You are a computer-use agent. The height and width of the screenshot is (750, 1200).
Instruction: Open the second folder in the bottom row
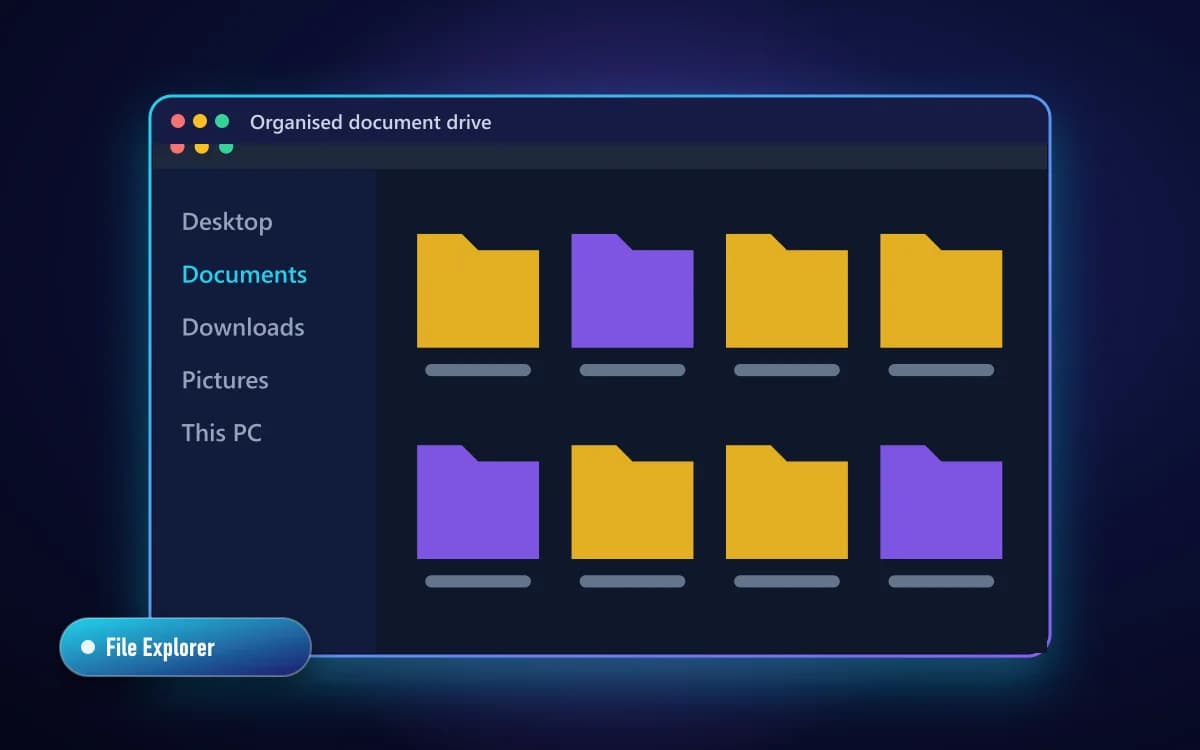point(632,502)
